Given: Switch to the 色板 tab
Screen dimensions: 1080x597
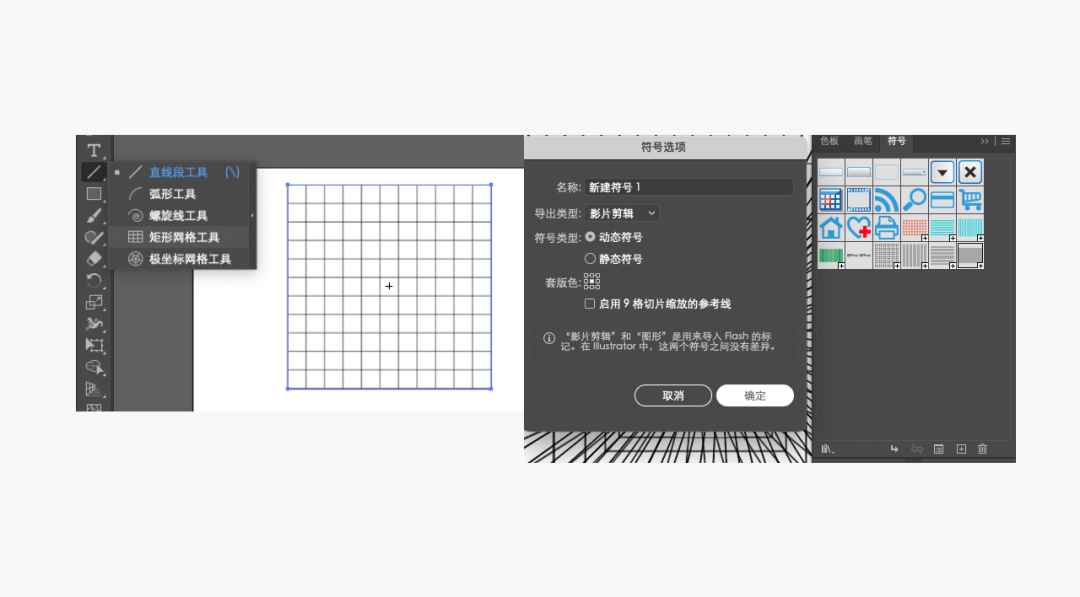Looking at the screenshot, I should tap(829, 141).
